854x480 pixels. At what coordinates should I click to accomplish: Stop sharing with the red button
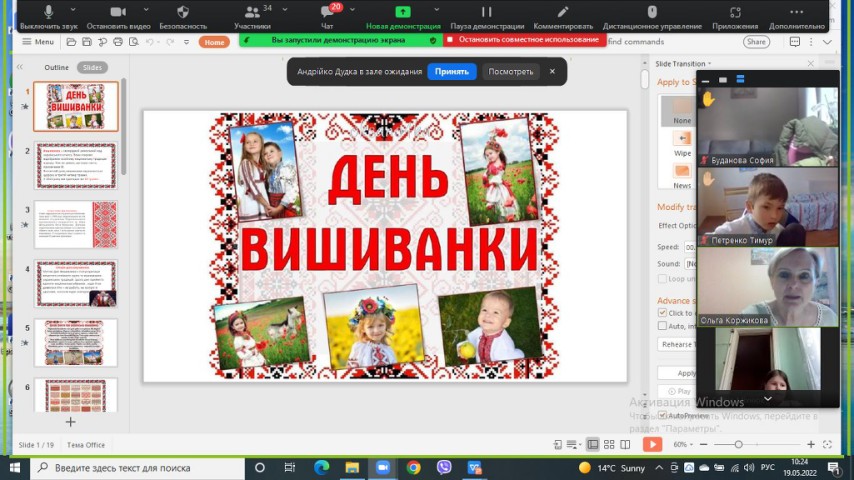pos(524,40)
